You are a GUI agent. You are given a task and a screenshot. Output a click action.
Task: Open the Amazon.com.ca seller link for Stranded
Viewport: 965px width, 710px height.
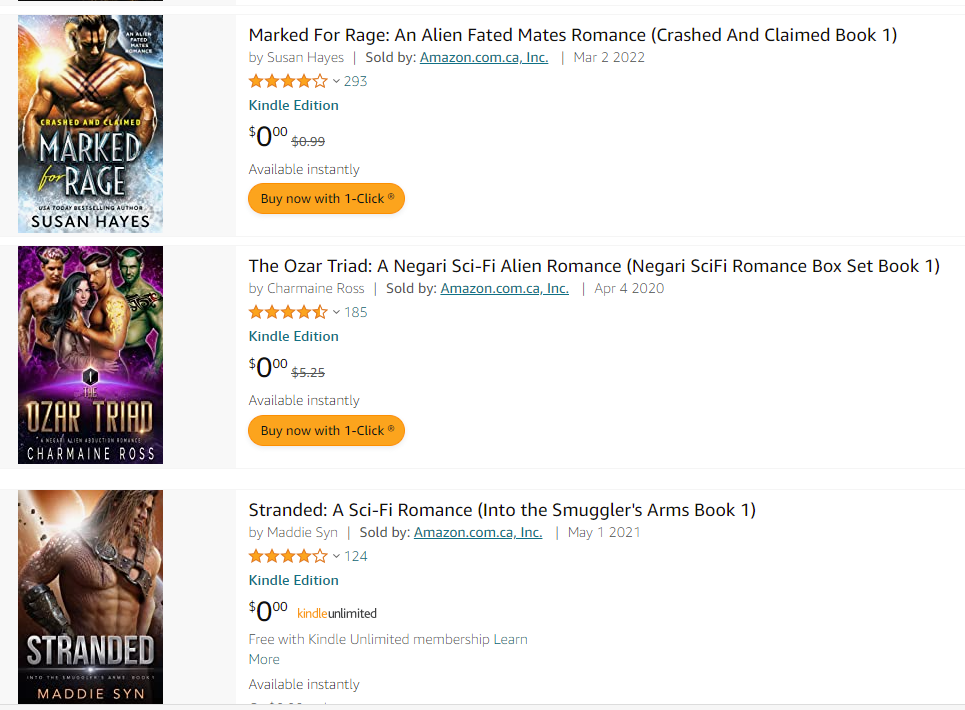pyautogui.click(x=478, y=532)
